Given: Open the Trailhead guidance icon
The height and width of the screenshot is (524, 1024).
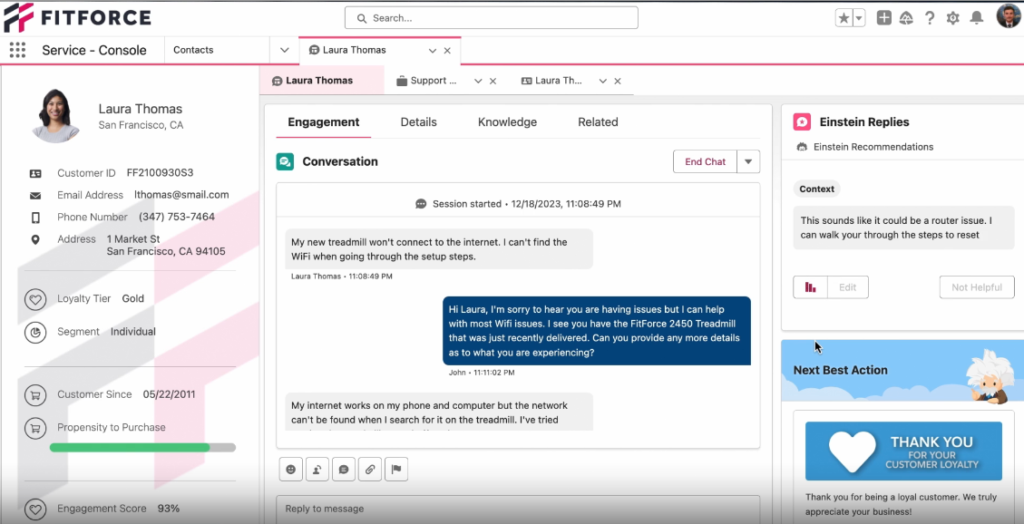Looking at the screenshot, I should (x=906, y=18).
